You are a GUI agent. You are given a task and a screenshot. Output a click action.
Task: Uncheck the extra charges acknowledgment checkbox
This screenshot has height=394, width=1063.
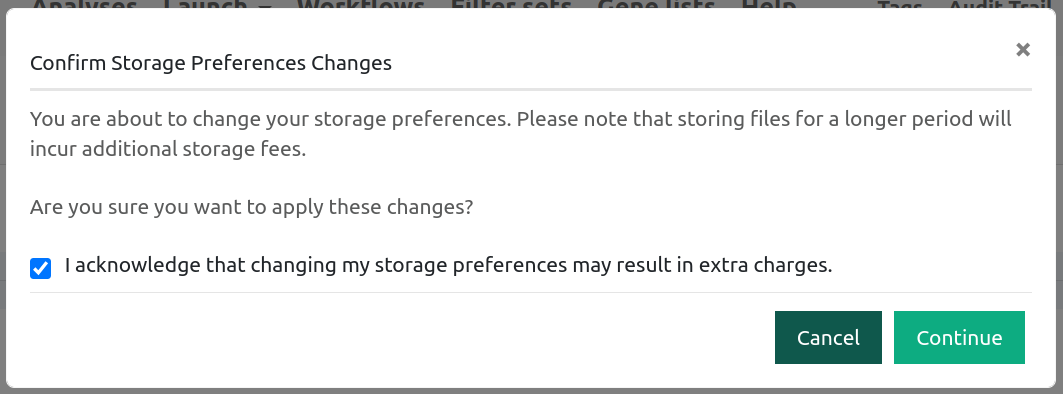41,269
